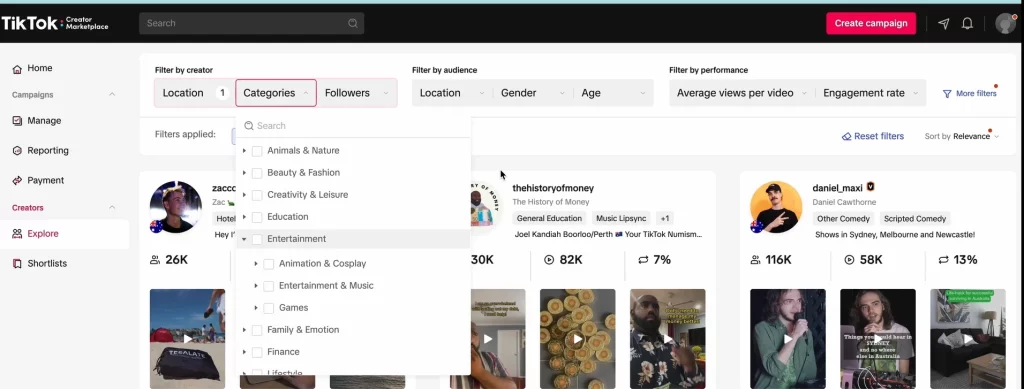Click the play count icon beside 82K
1024x389 pixels.
pyautogui.click(x=549, y=260)
